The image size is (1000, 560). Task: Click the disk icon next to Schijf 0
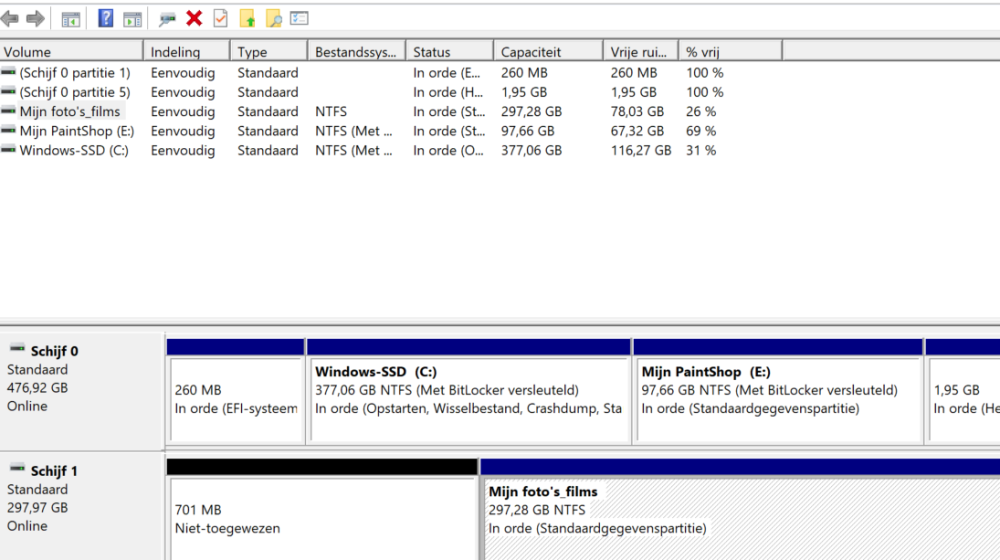(17, 349)
